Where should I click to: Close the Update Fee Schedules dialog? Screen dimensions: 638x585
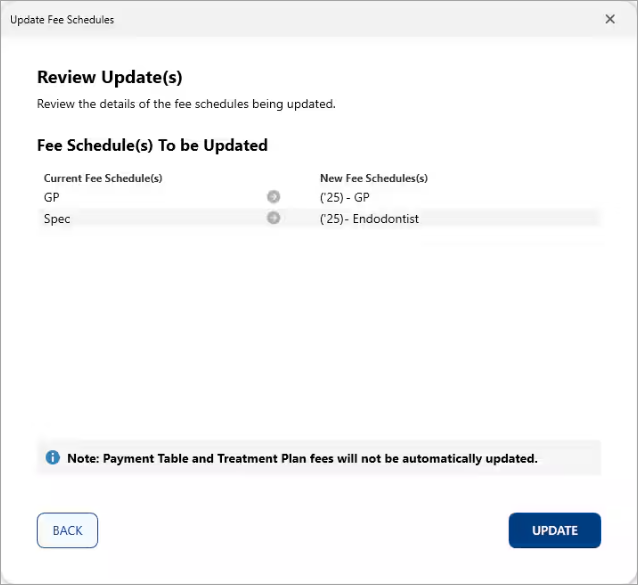point(610,19)
